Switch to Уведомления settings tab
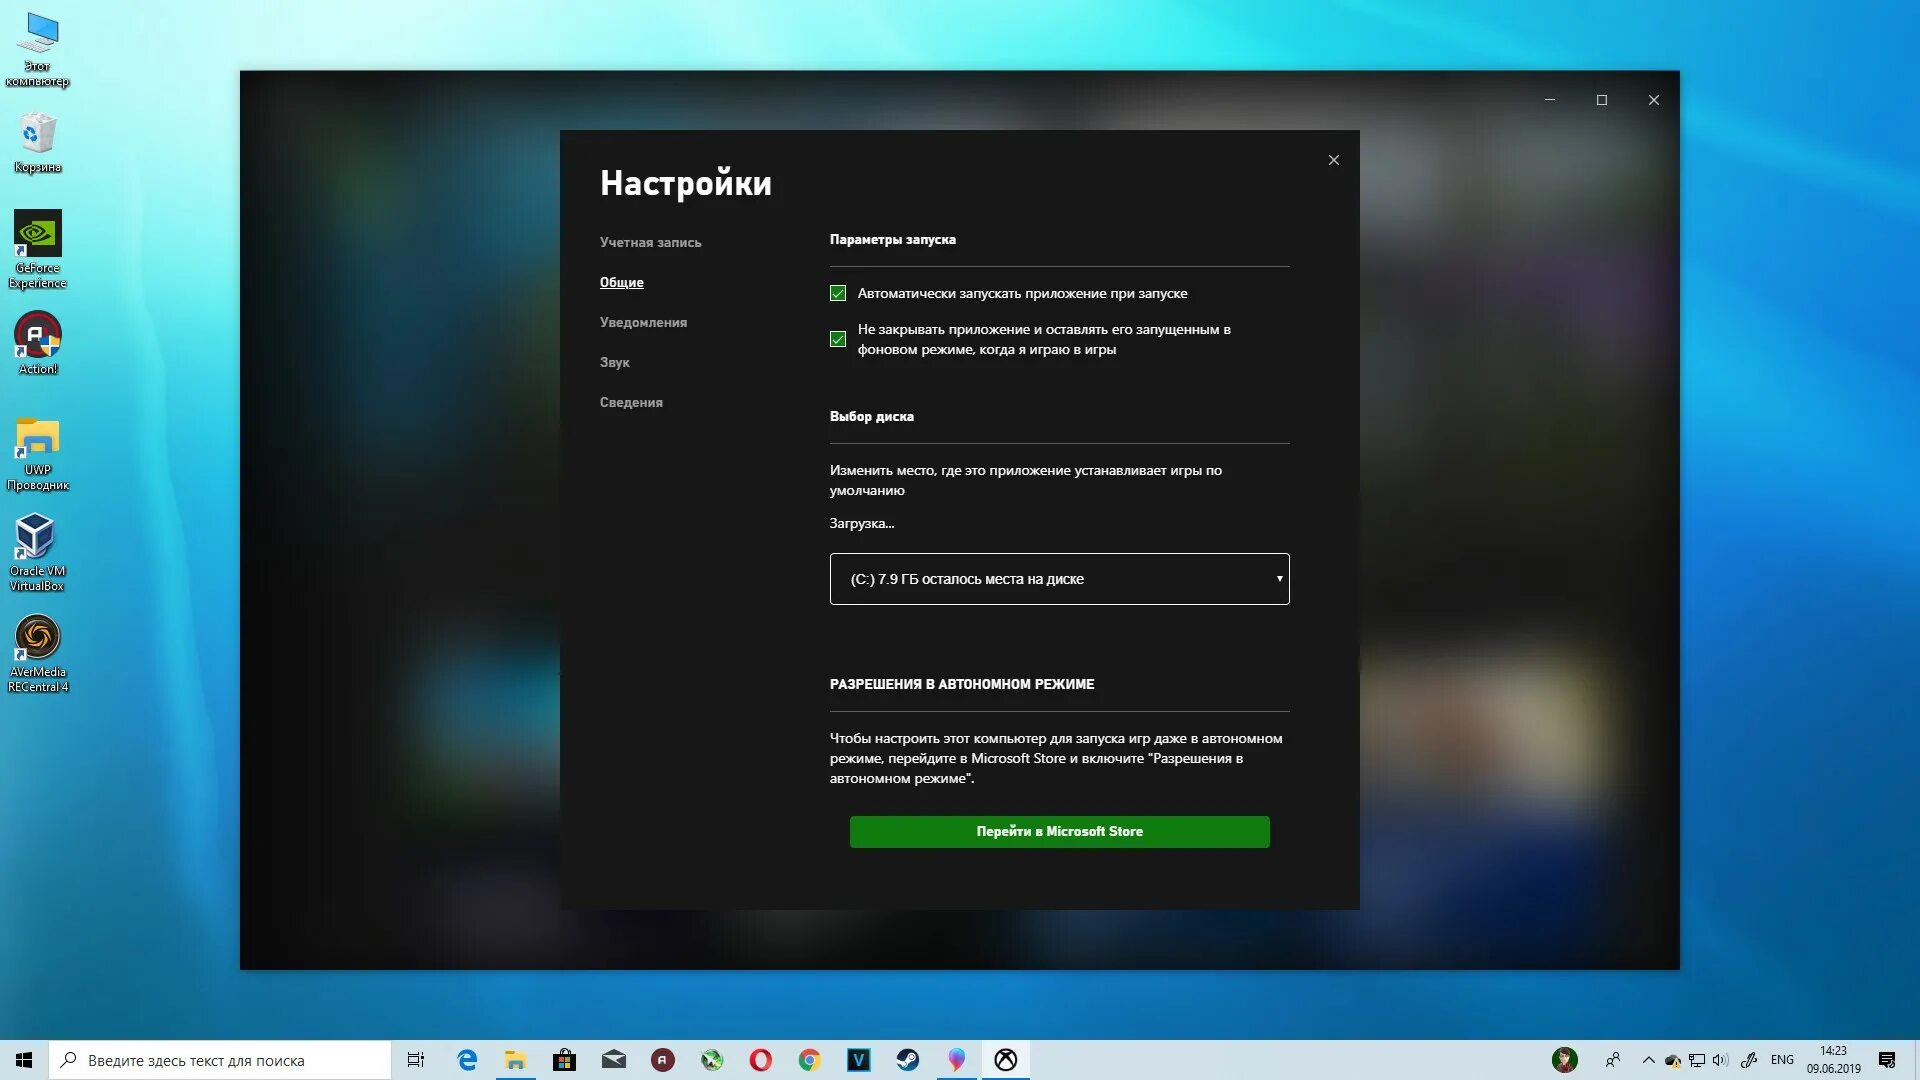Screen dimensions: 1920x1080 (x=643, y=323)
